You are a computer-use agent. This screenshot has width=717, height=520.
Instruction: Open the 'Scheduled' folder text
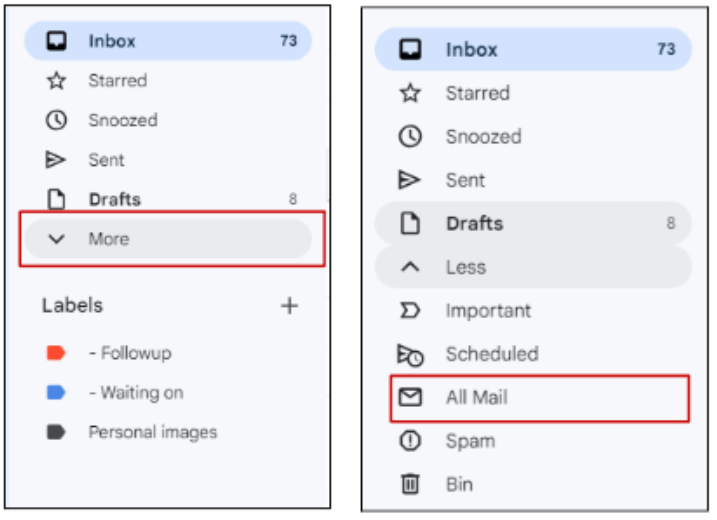coord(492,354)
